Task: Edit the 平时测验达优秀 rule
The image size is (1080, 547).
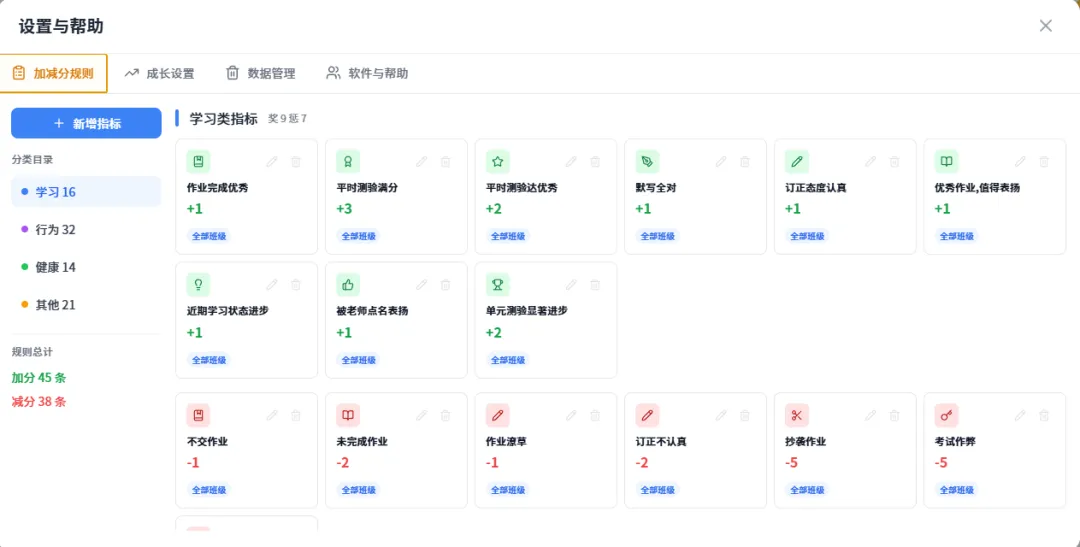Action: point(571,162)
